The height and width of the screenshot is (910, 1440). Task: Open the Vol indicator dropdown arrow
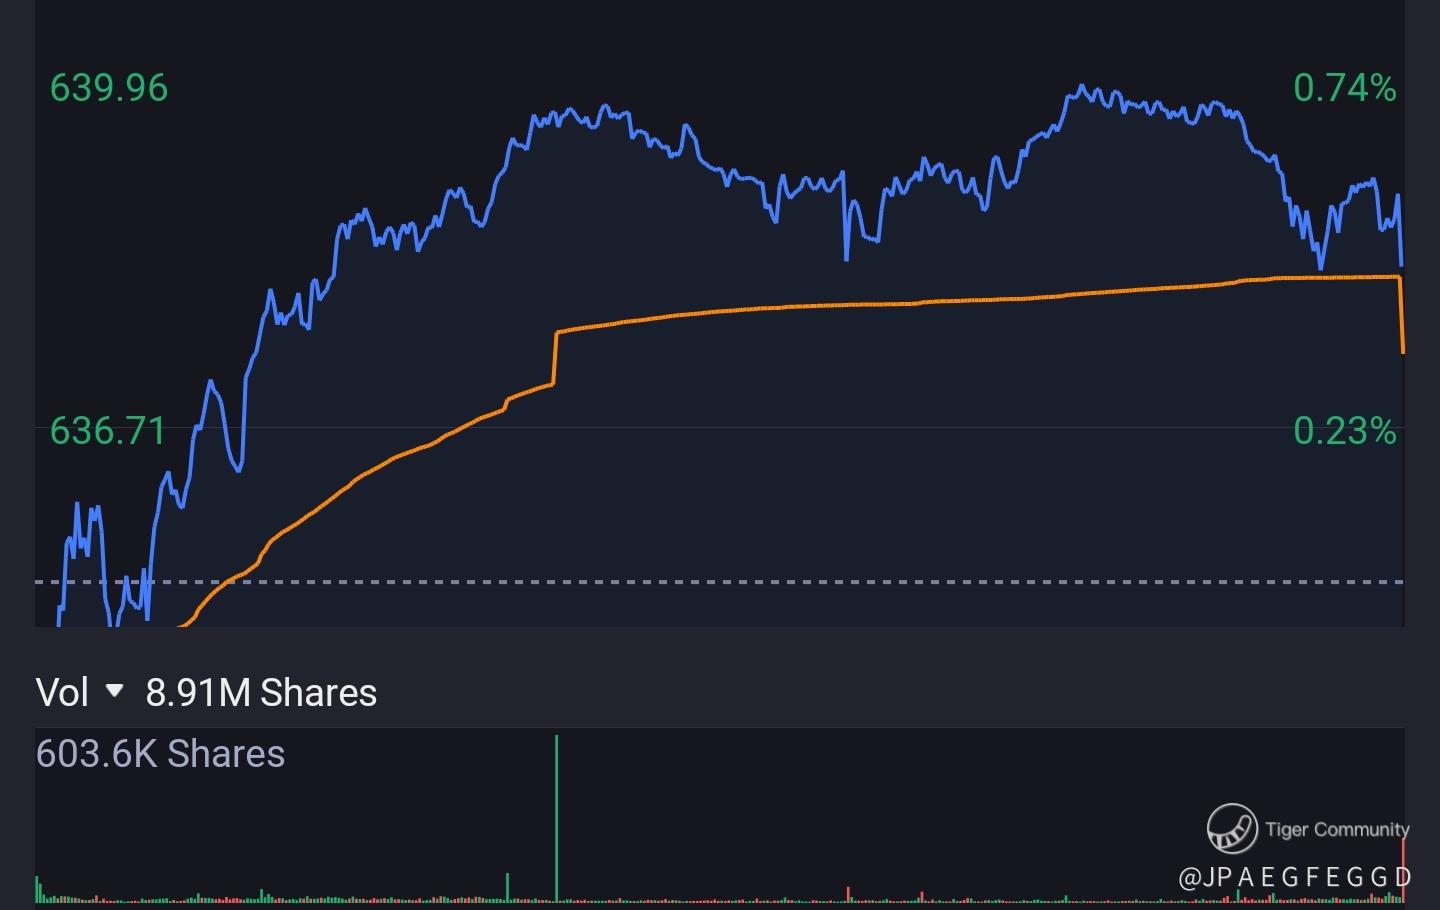pyautogui.click(x=115, y=691)
